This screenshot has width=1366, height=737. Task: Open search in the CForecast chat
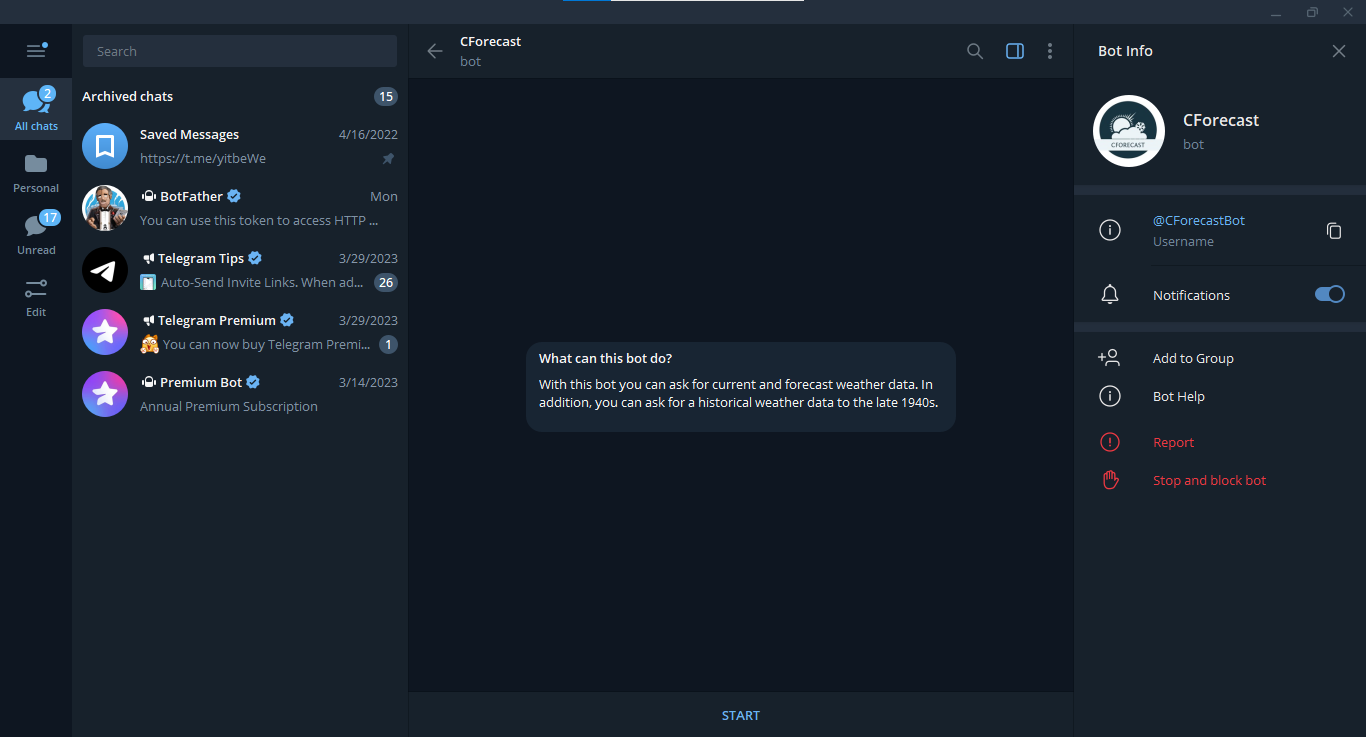974,50
